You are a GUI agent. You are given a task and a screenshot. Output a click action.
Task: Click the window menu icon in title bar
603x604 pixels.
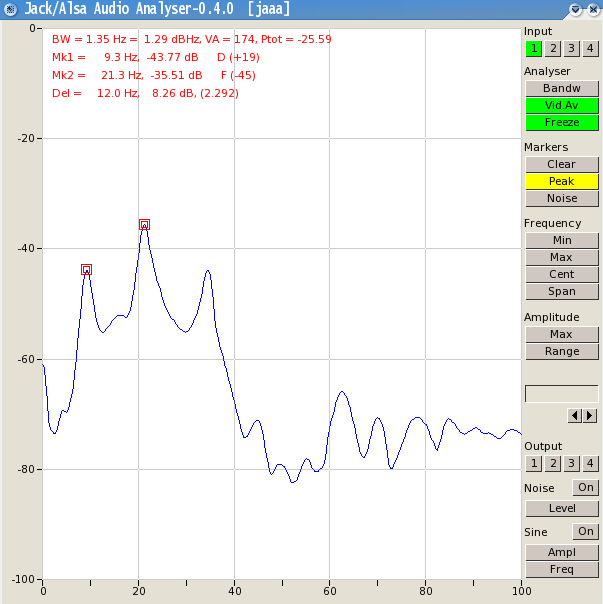10,9
